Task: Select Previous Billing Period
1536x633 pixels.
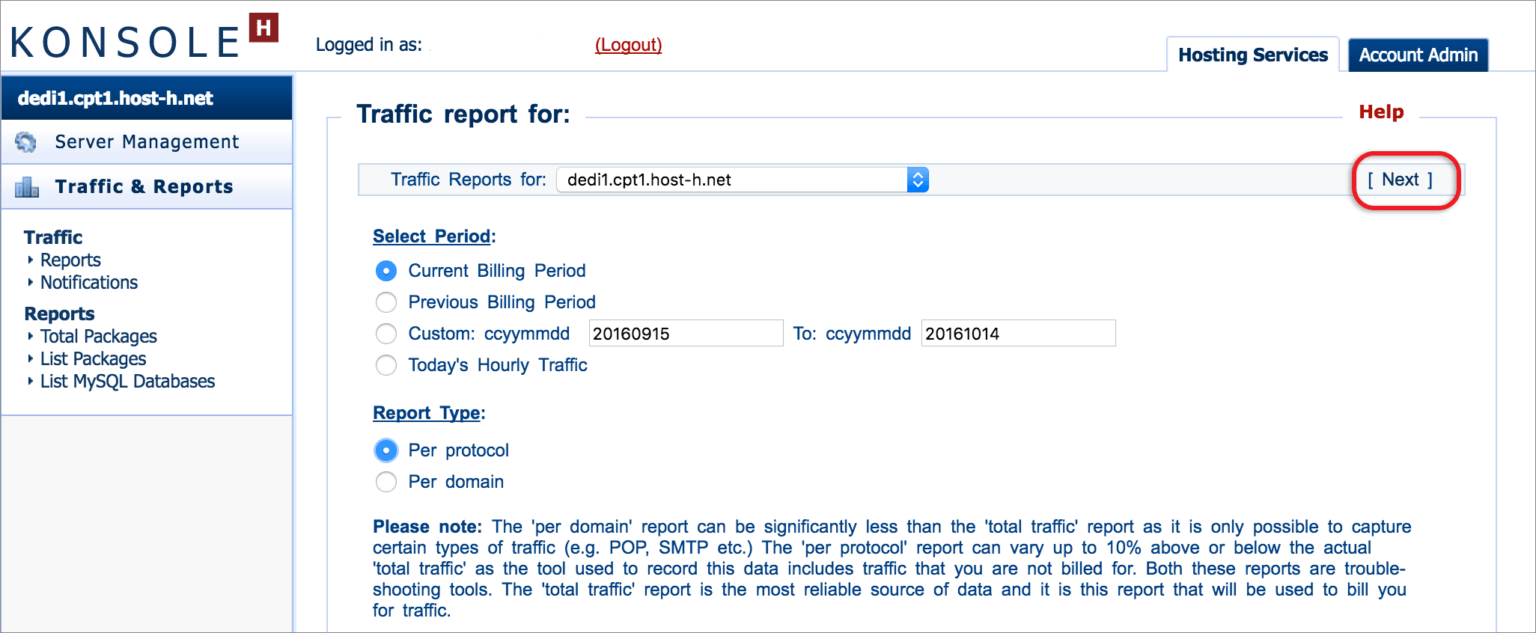Action: point(386,302)
